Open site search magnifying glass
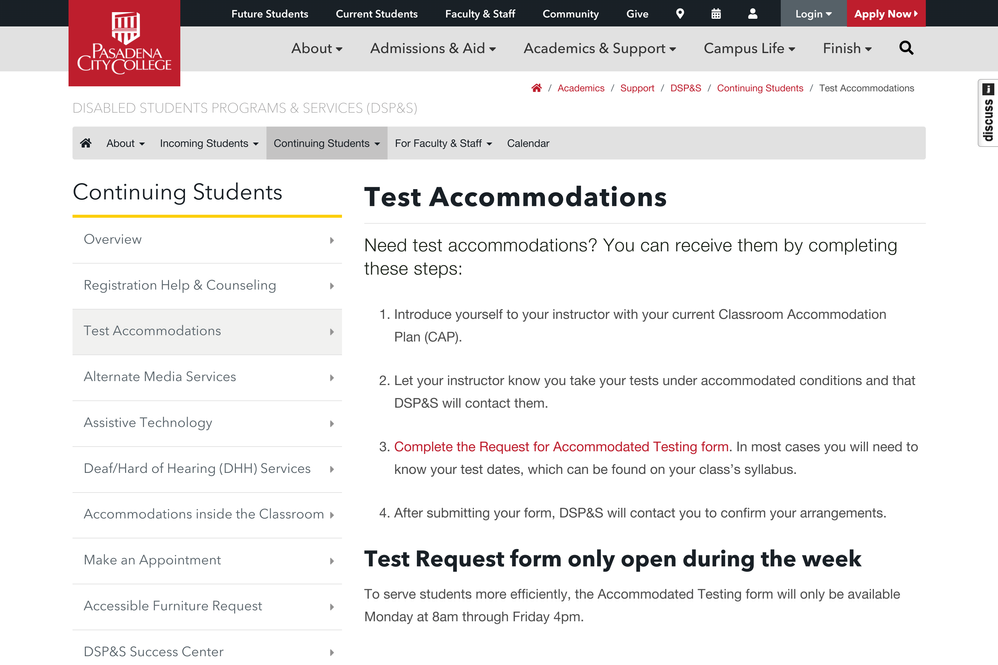Viewport: 998px width, 665px height. (906, 48)
